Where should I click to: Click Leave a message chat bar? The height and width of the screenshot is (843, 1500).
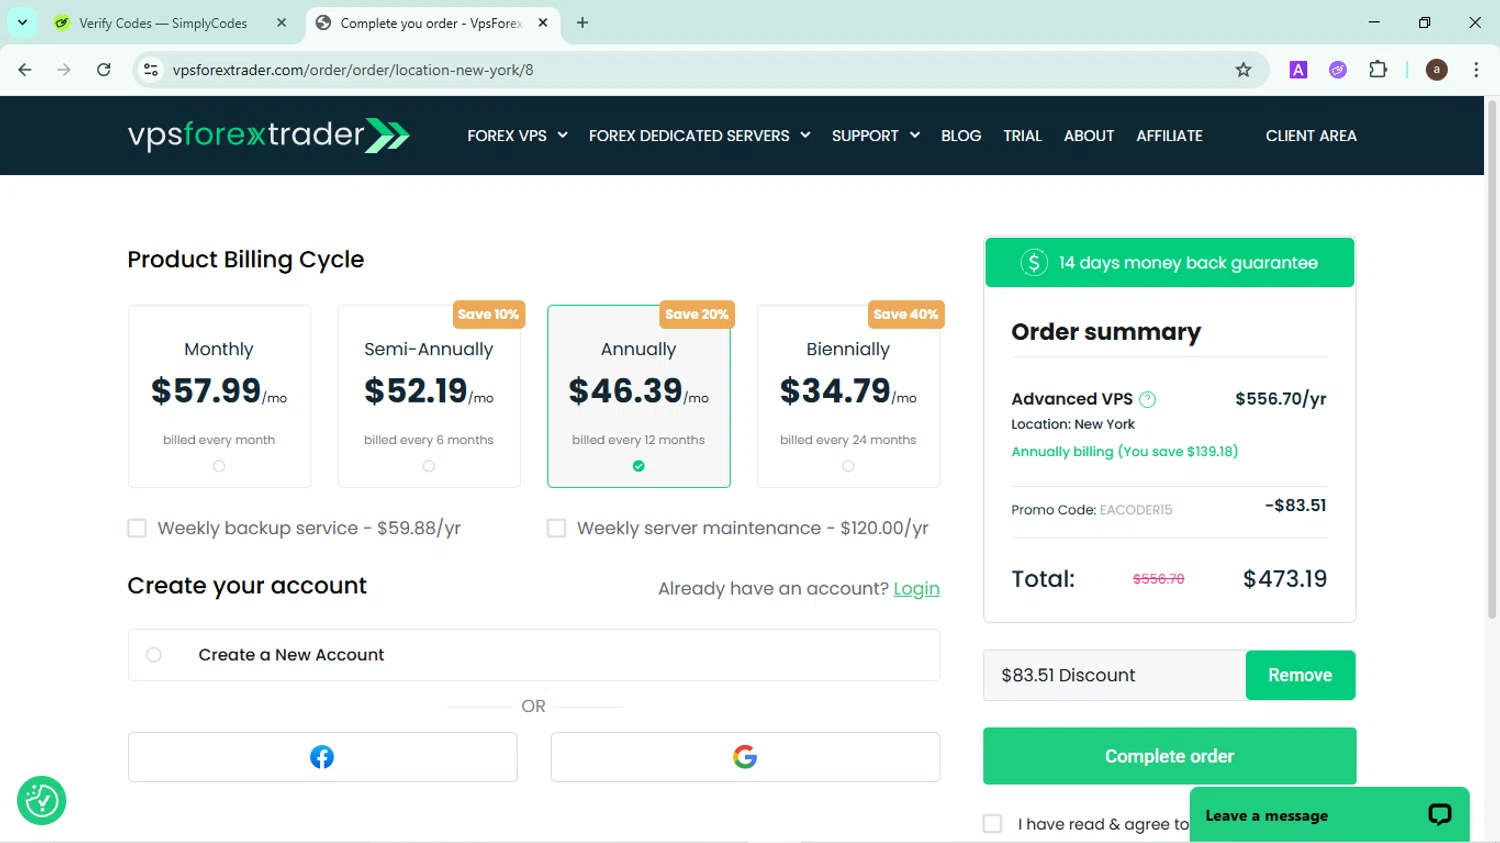(x=1329, y=815)
